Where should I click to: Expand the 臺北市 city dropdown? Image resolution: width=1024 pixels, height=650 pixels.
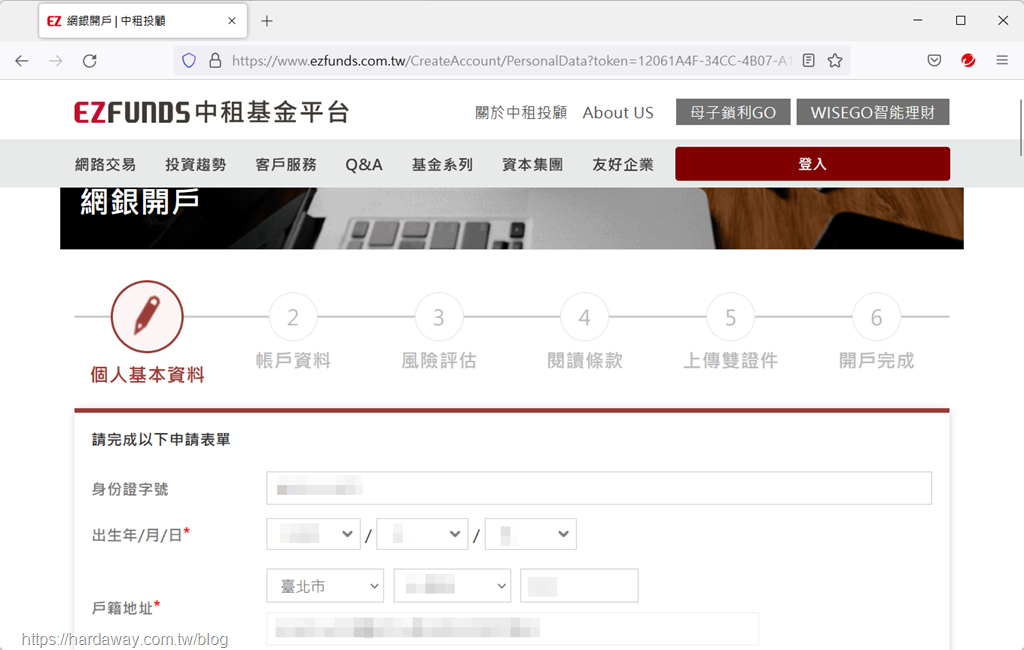tap(325, 586)
